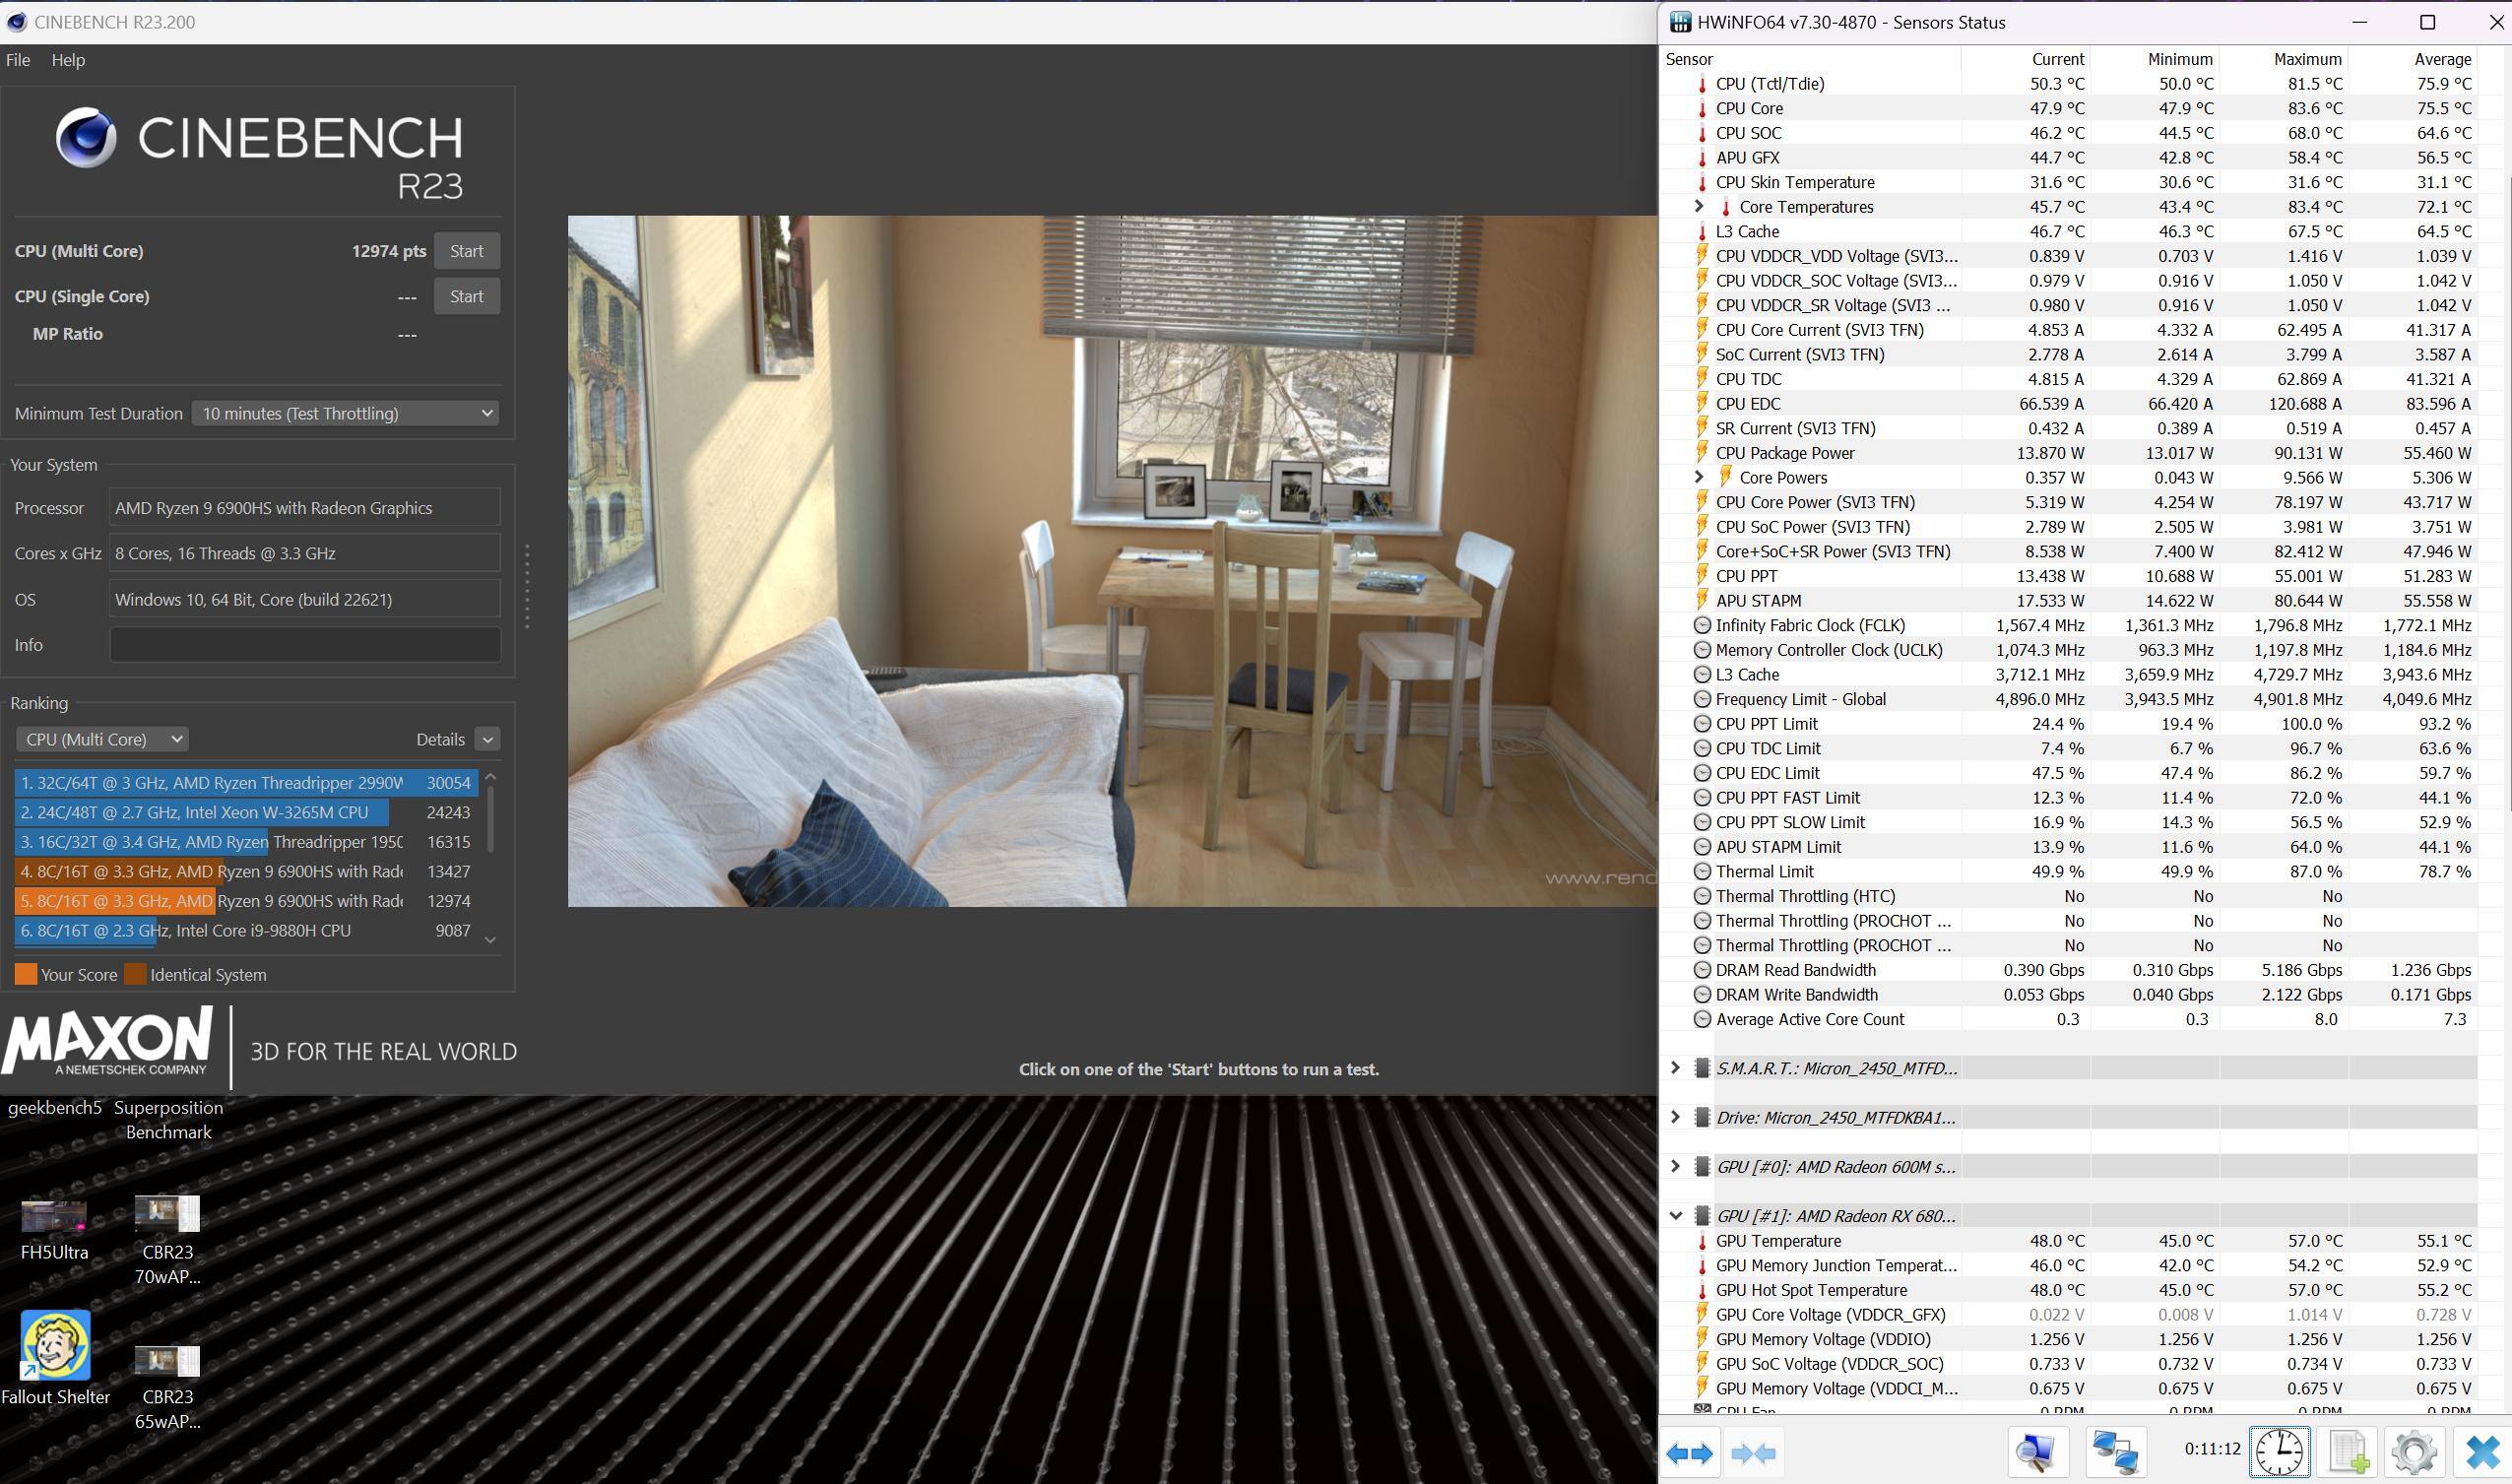Open the CPU (Multi Core) ranking dropdown

point(102,739)
